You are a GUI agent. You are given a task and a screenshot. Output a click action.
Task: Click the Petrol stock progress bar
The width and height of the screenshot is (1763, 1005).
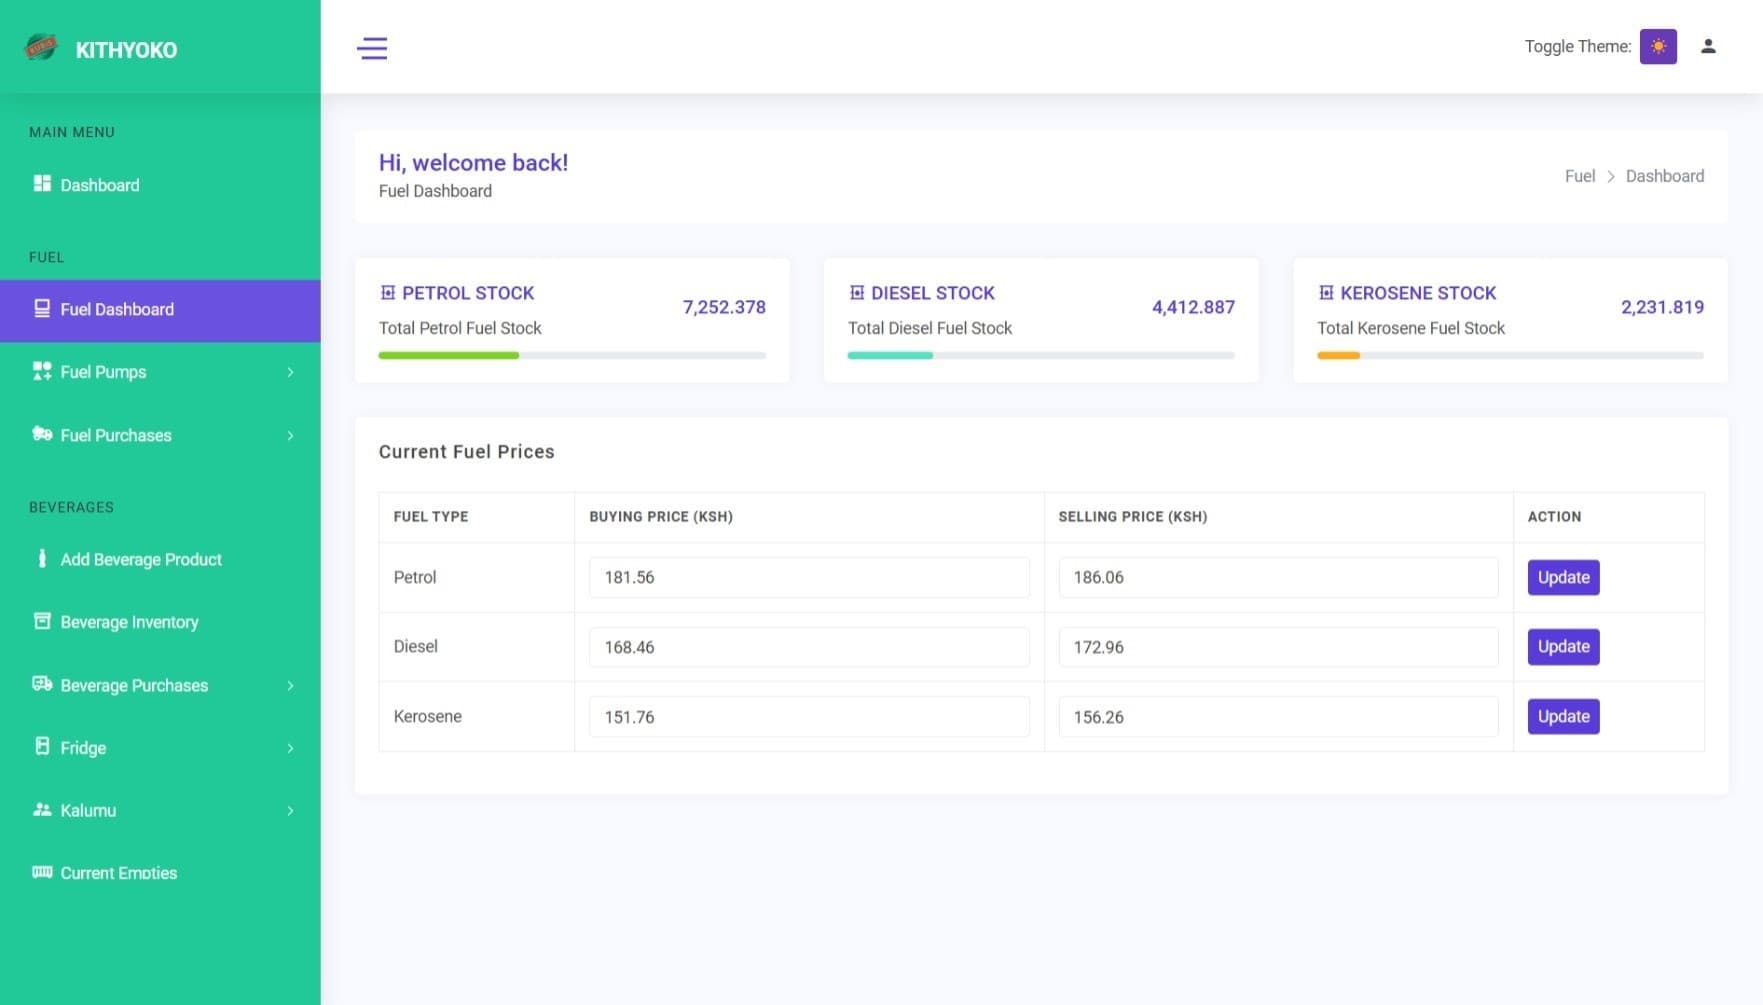pyautogui.click(x=572, y=355)
